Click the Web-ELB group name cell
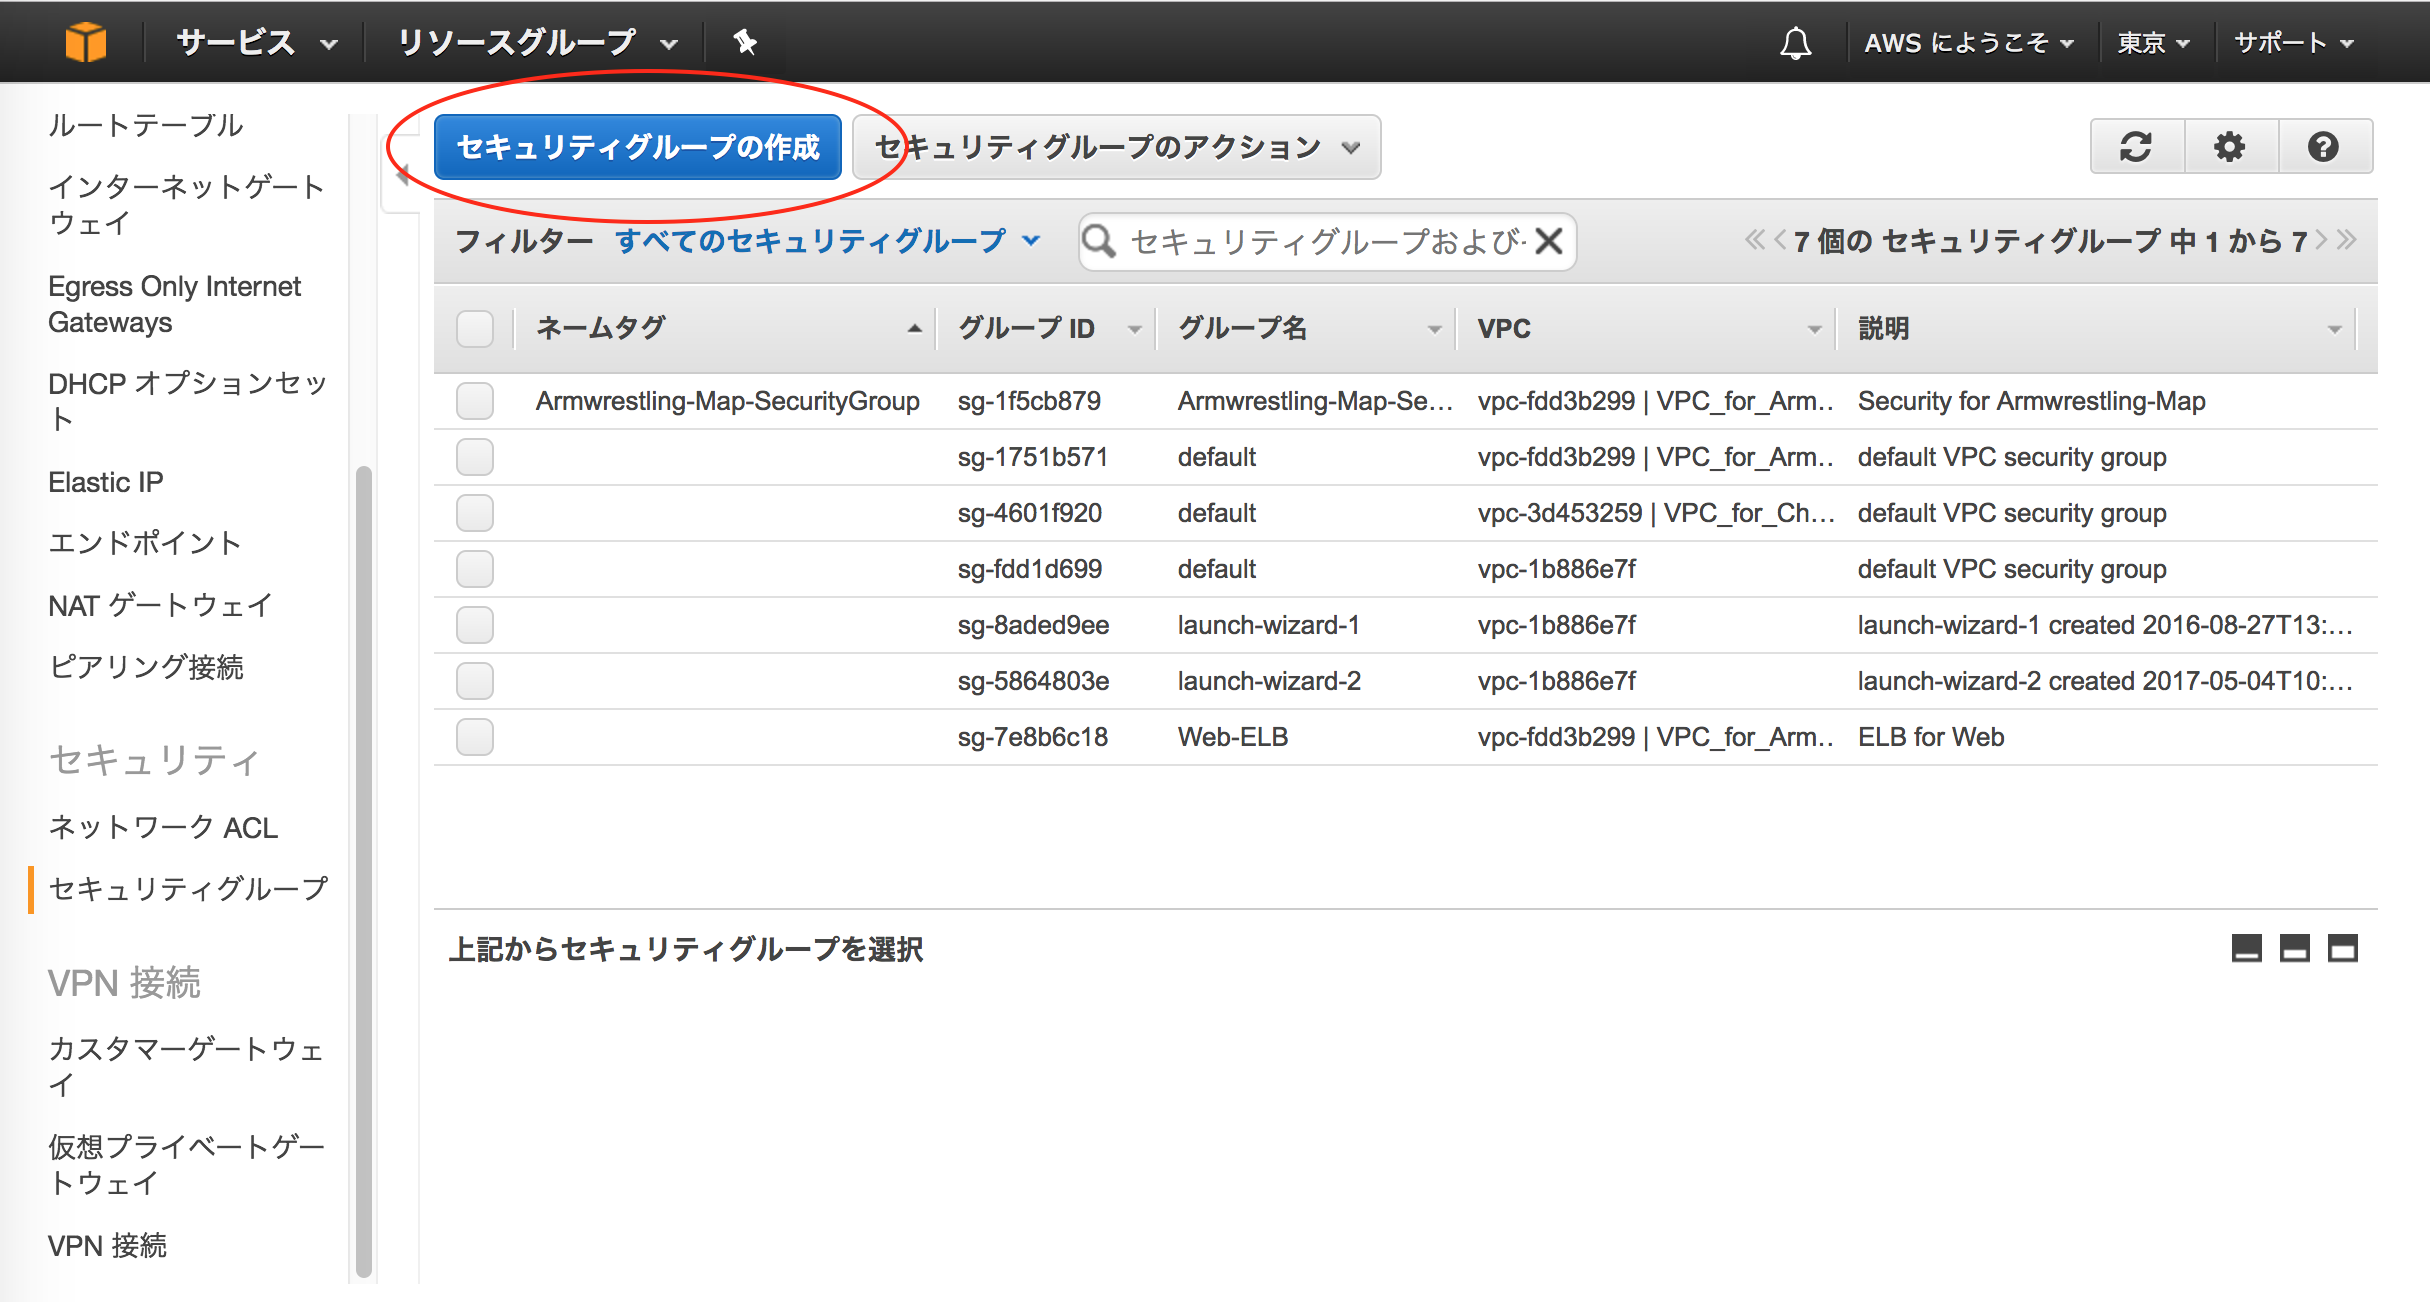Viewport: 2430px width, 1302px height. click(1232, 737)
